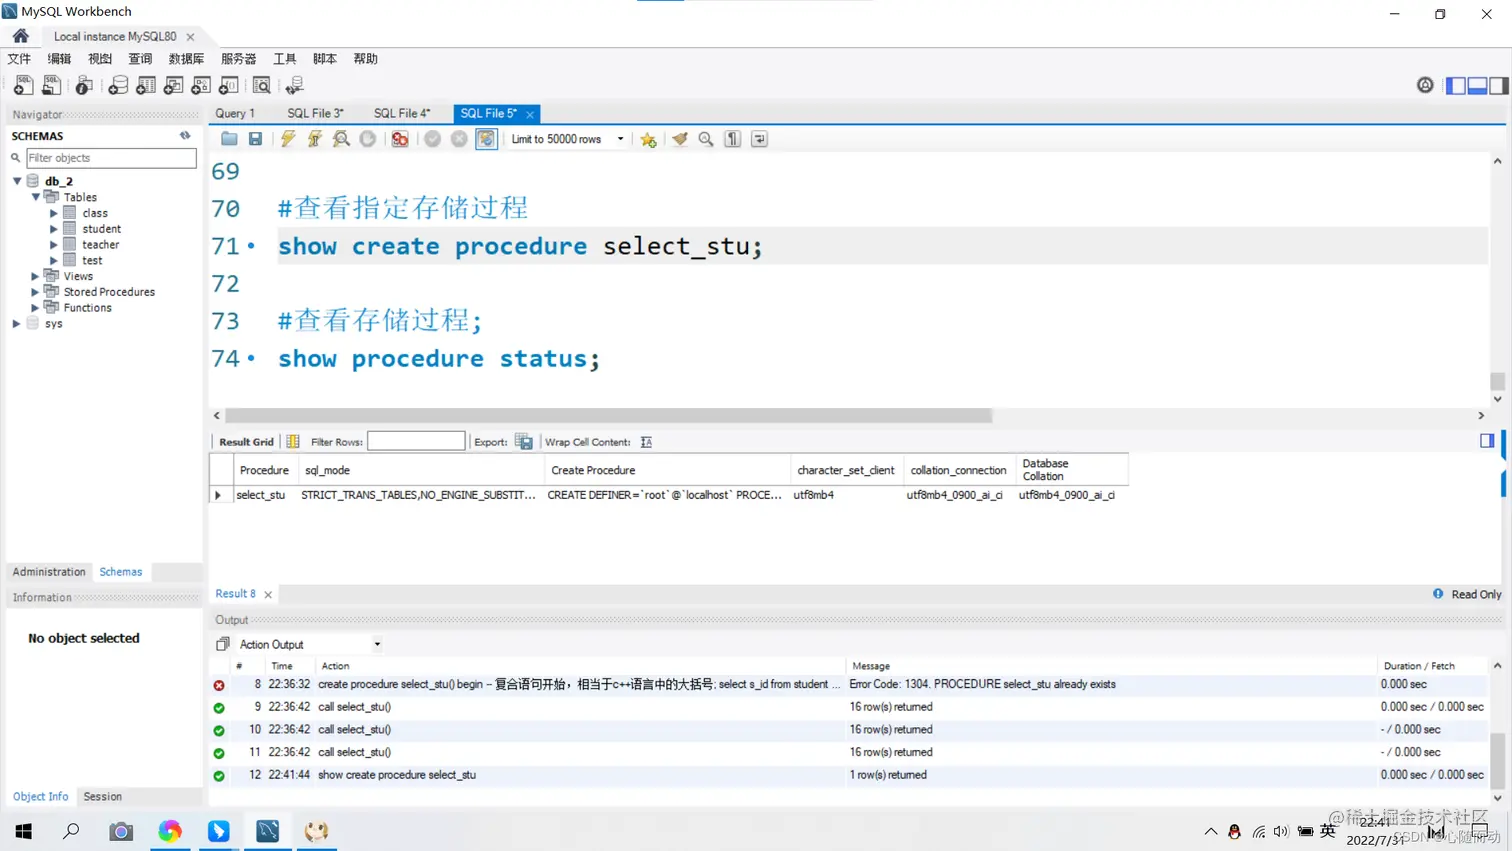The width and height of the screenshot is (1512, 851).
Task: Expand the teacher table node
Action: click(x=54, y=245)
